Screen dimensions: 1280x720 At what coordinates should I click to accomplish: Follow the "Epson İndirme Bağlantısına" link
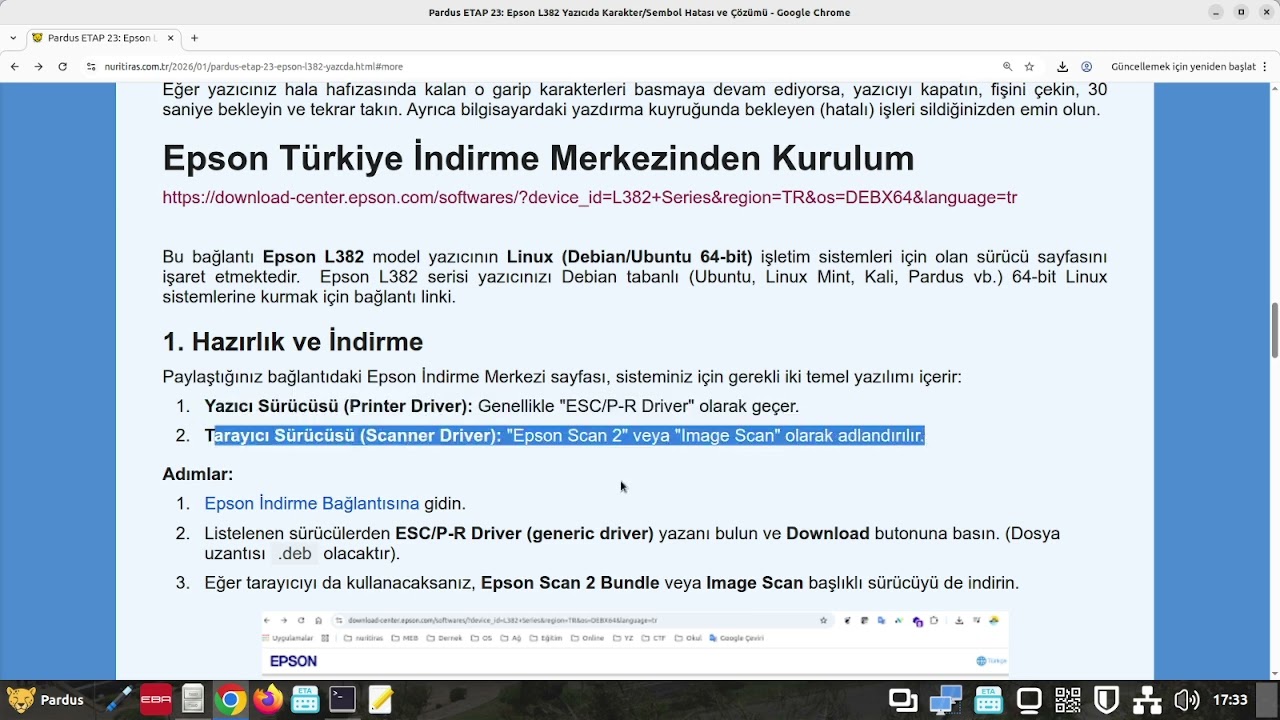[312, 503]
